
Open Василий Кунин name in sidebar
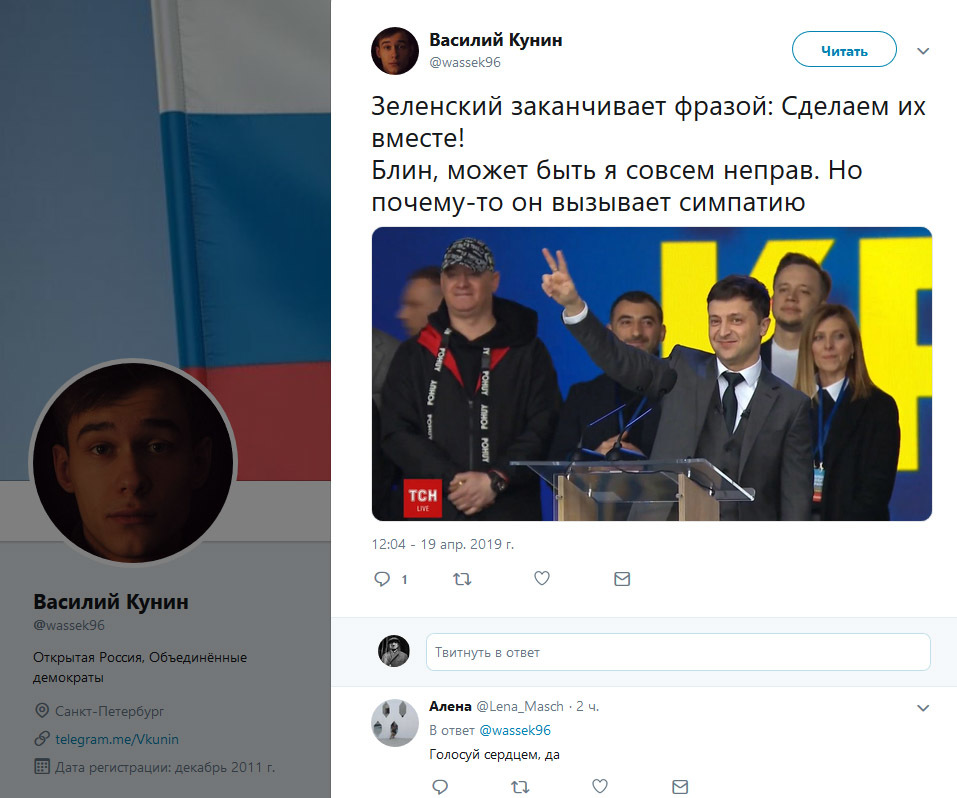(110, 602)
